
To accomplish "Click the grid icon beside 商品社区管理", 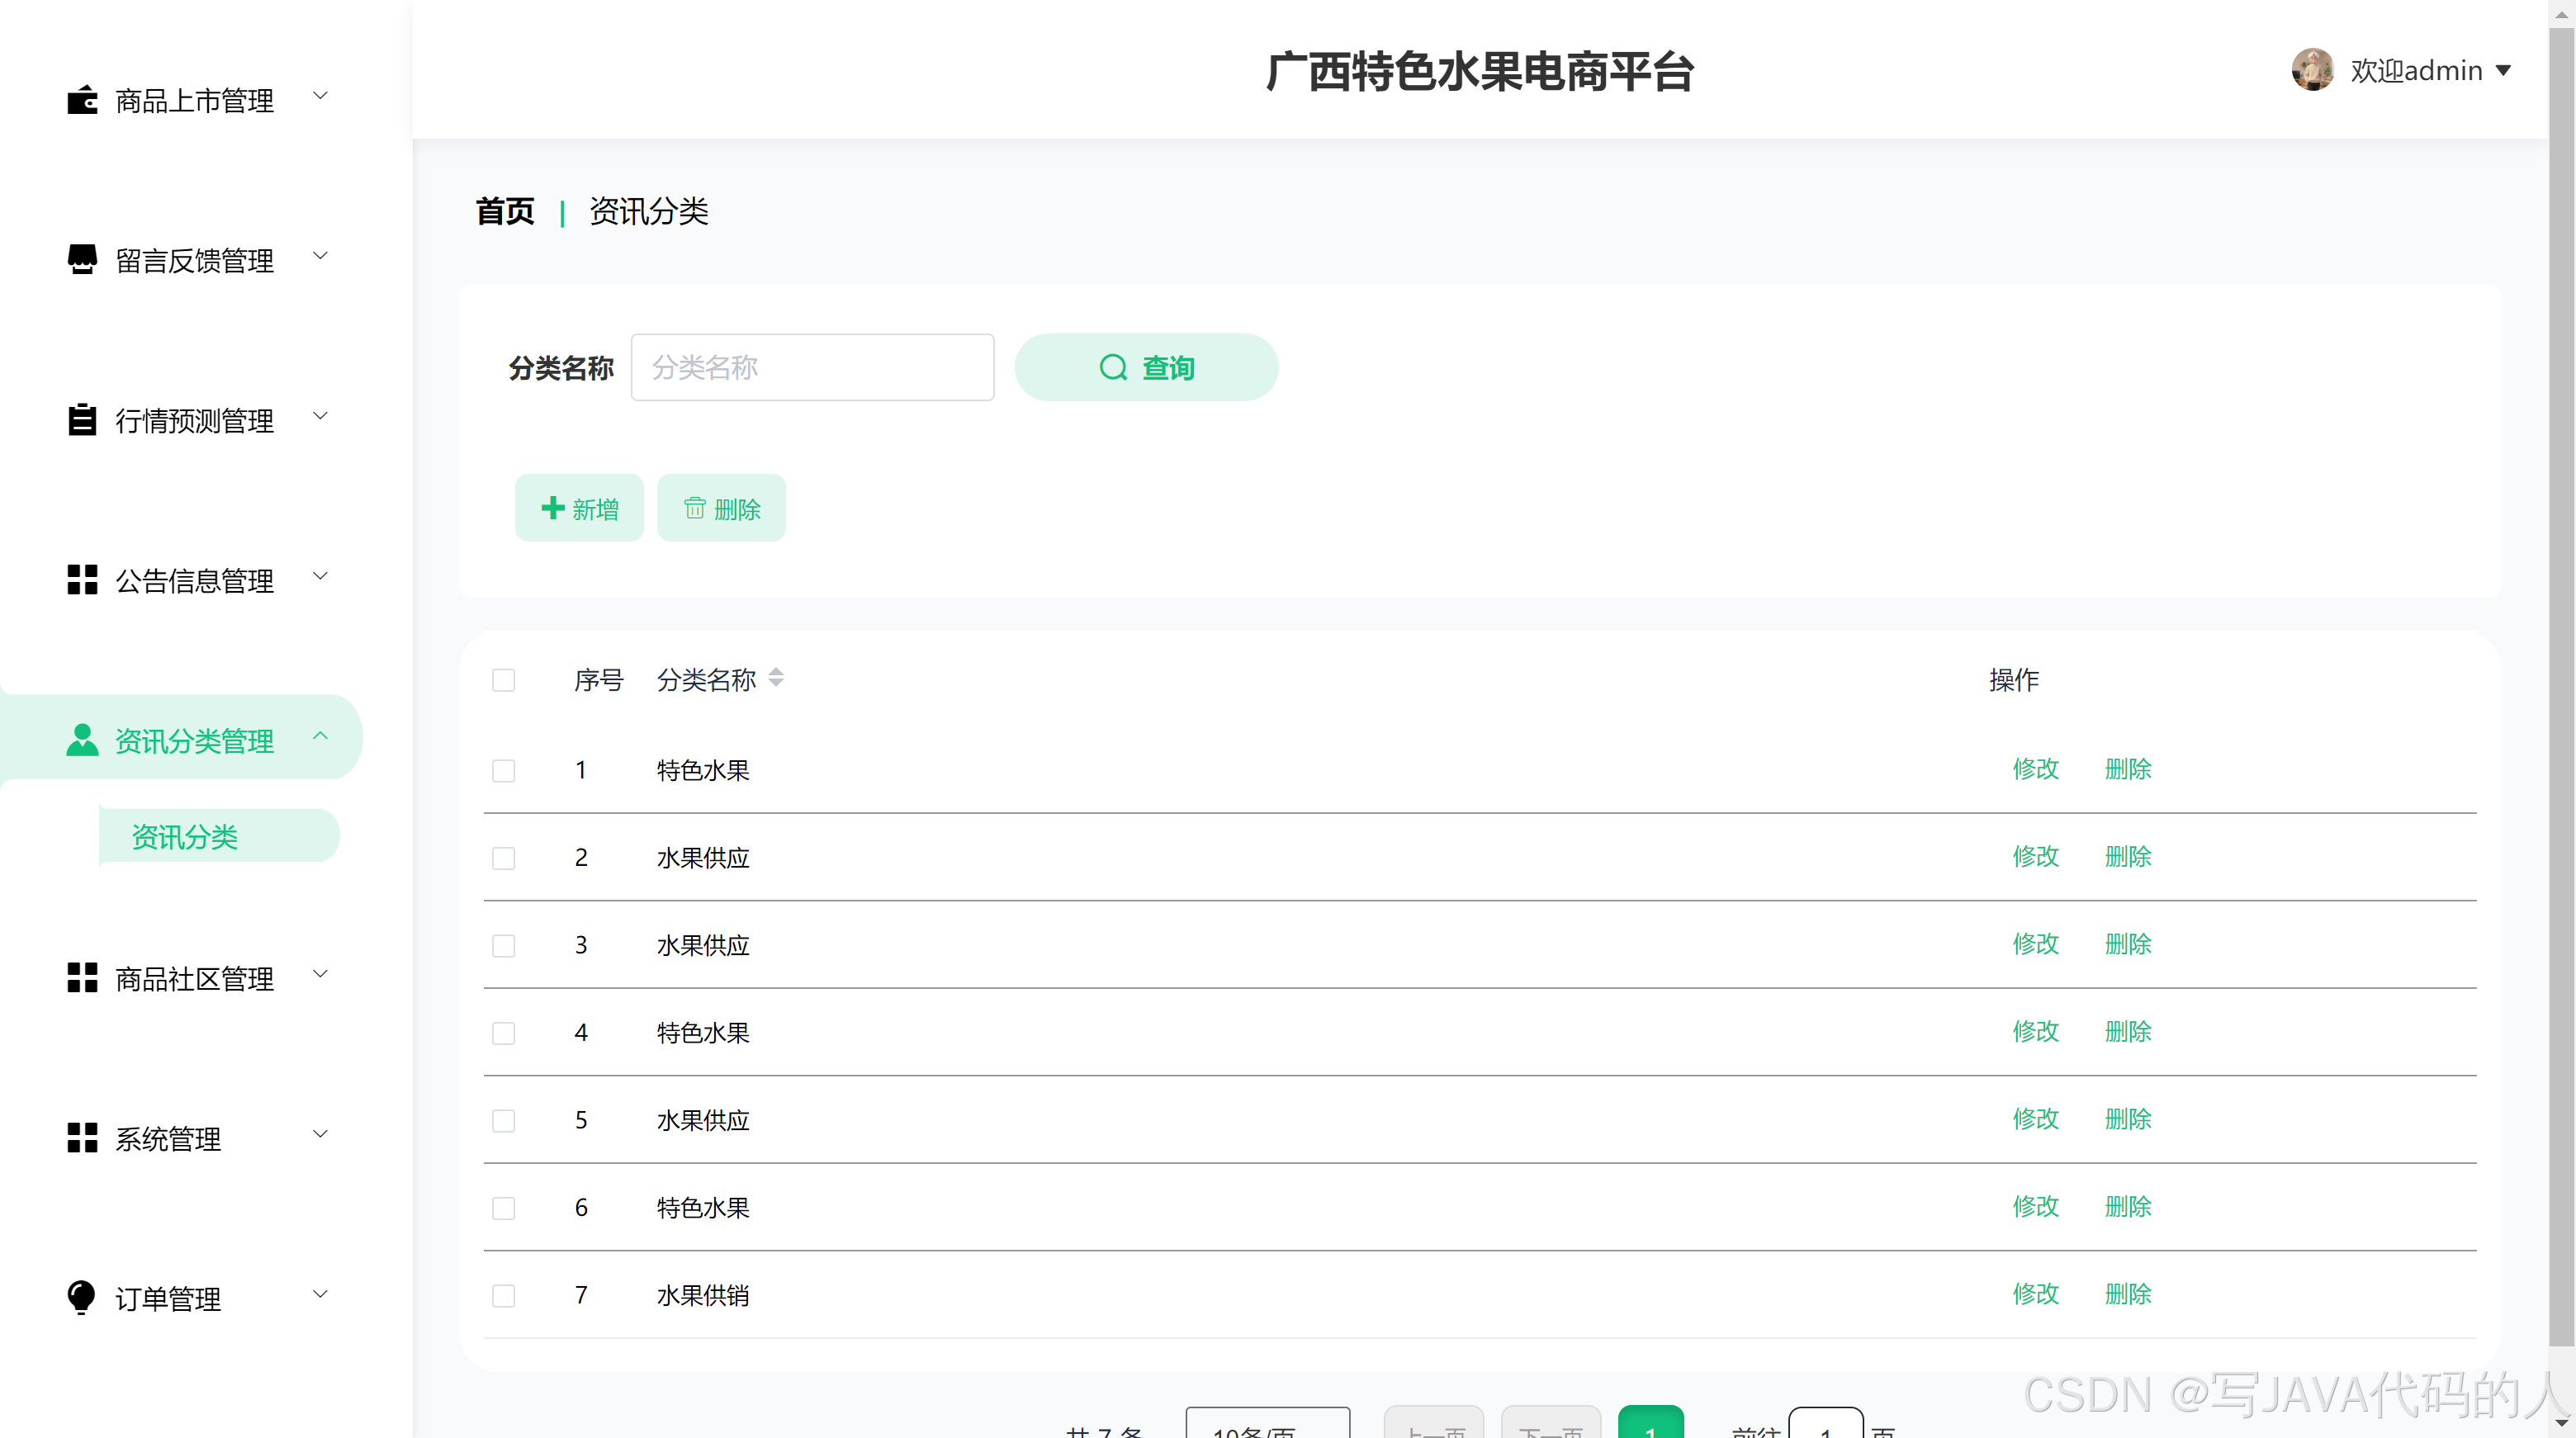I will [x=82, y=977].
